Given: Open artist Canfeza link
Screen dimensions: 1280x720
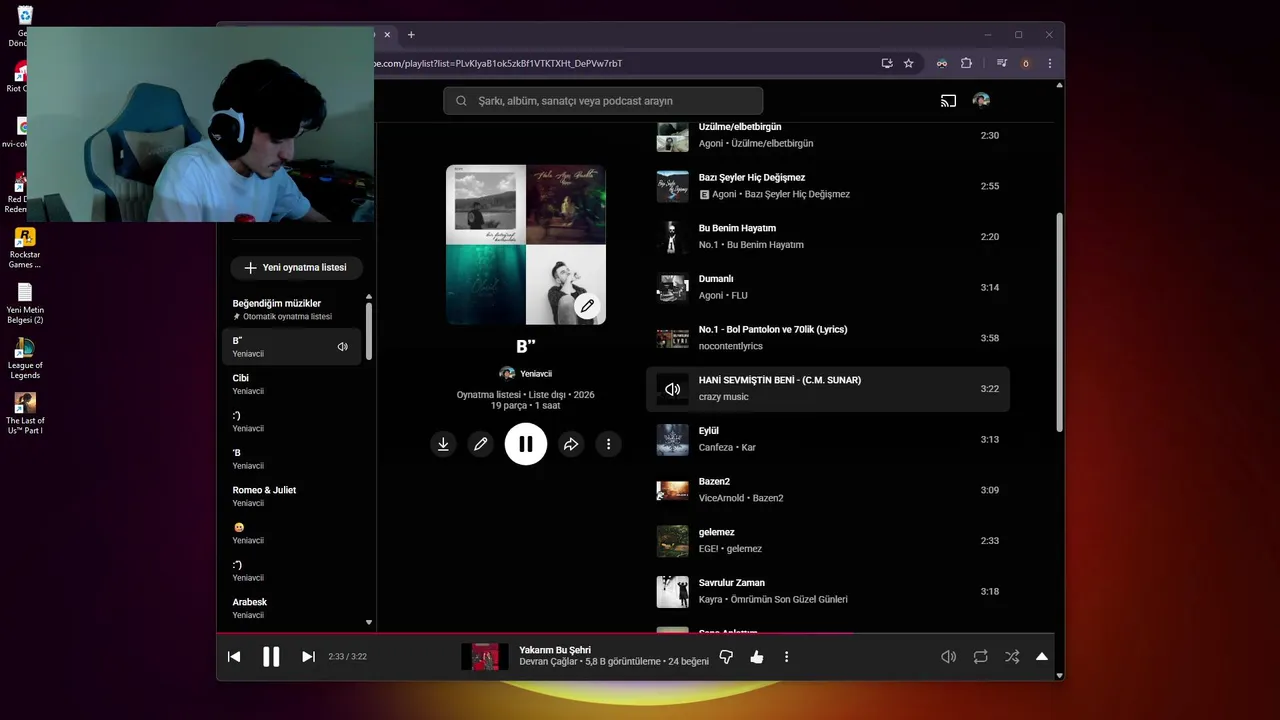Looking at the screenshot, I should tap(716, 447).
